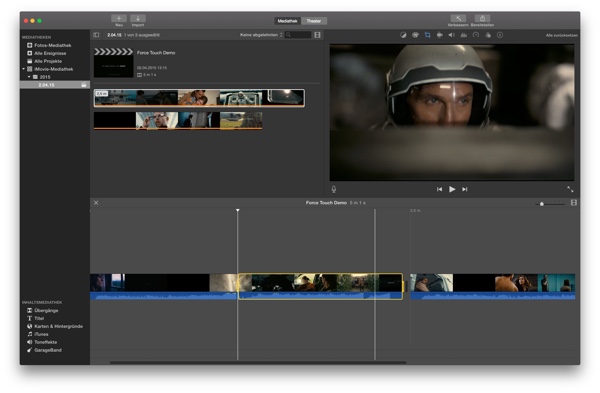
Task: Click the blue audio waveform of selected clip
Action: tap(320, 295)
